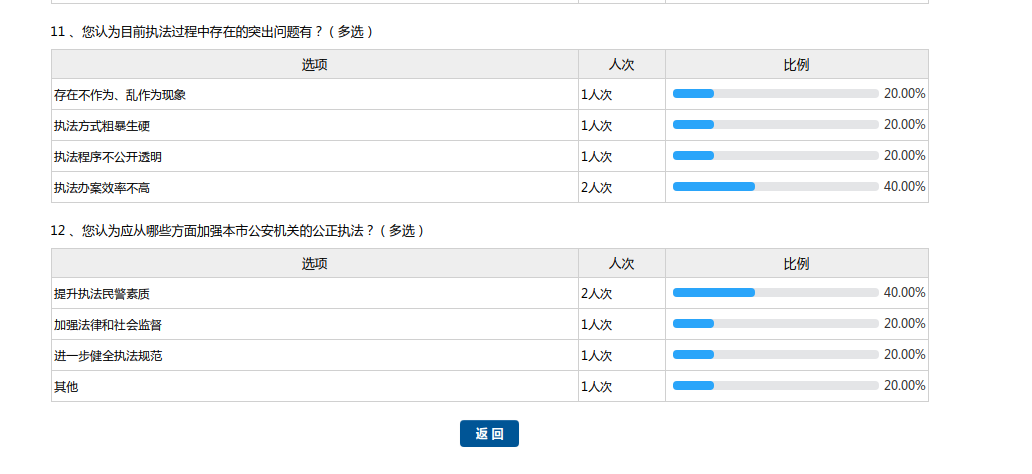This screenshot has width=1032, height=474.
Task: Click the 提升执法民警素质 option text
Action: (x=102, y=294)
